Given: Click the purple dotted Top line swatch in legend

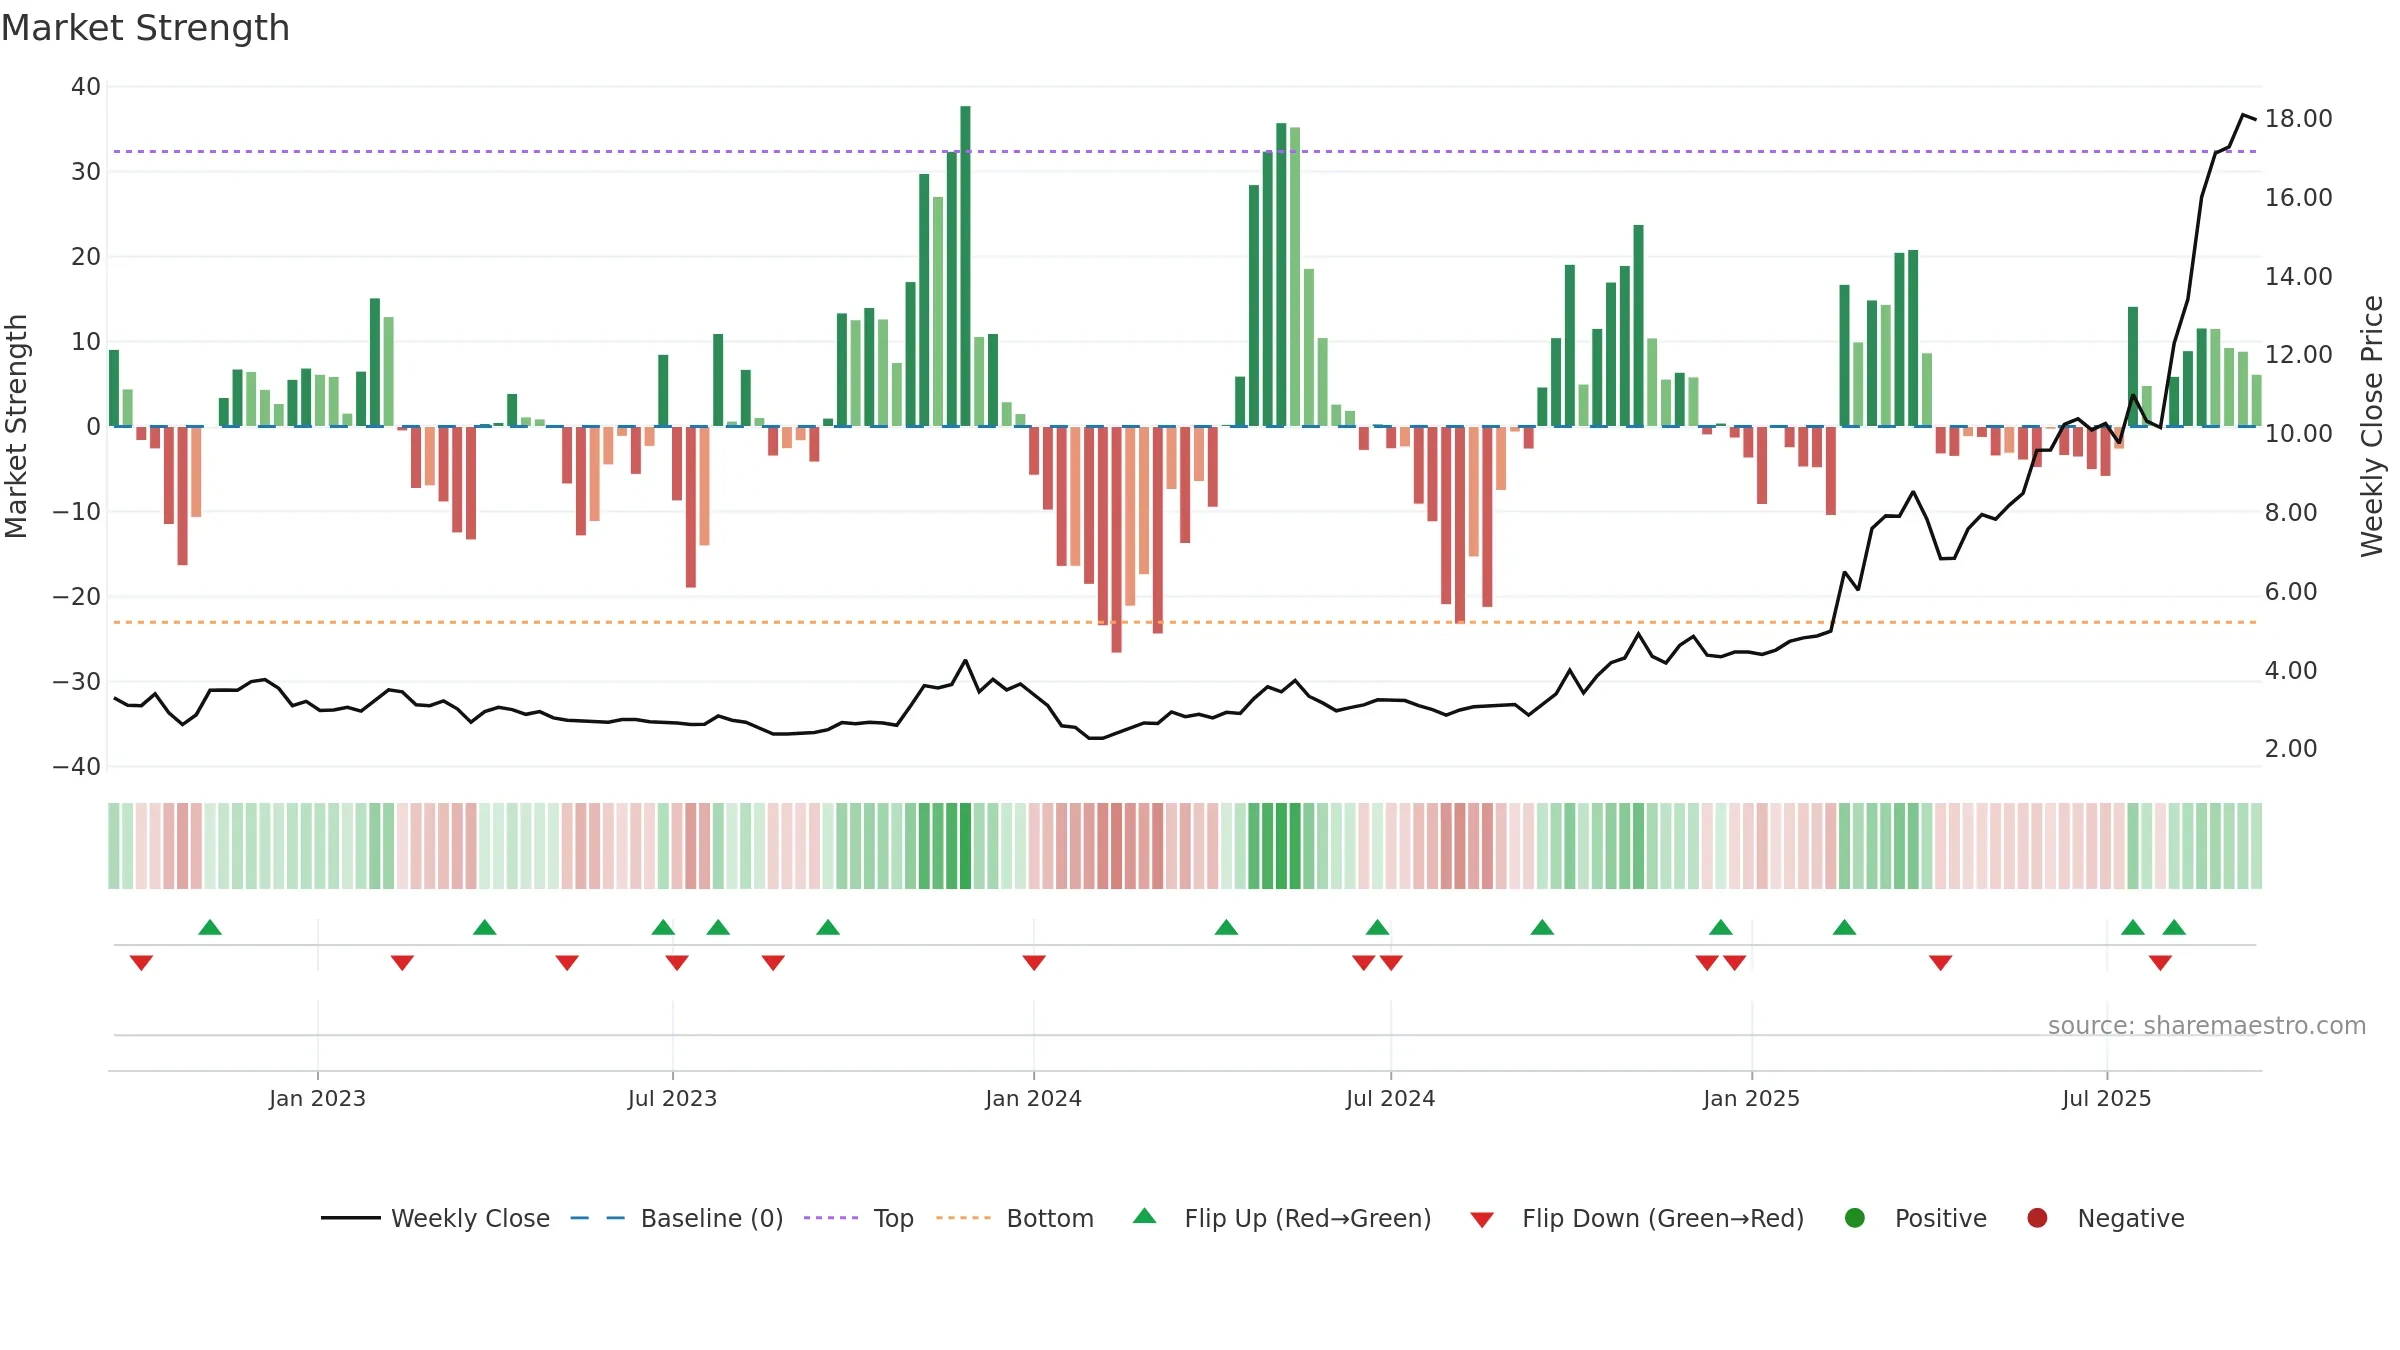Looking at the screenshot, I should point(831,1218).
